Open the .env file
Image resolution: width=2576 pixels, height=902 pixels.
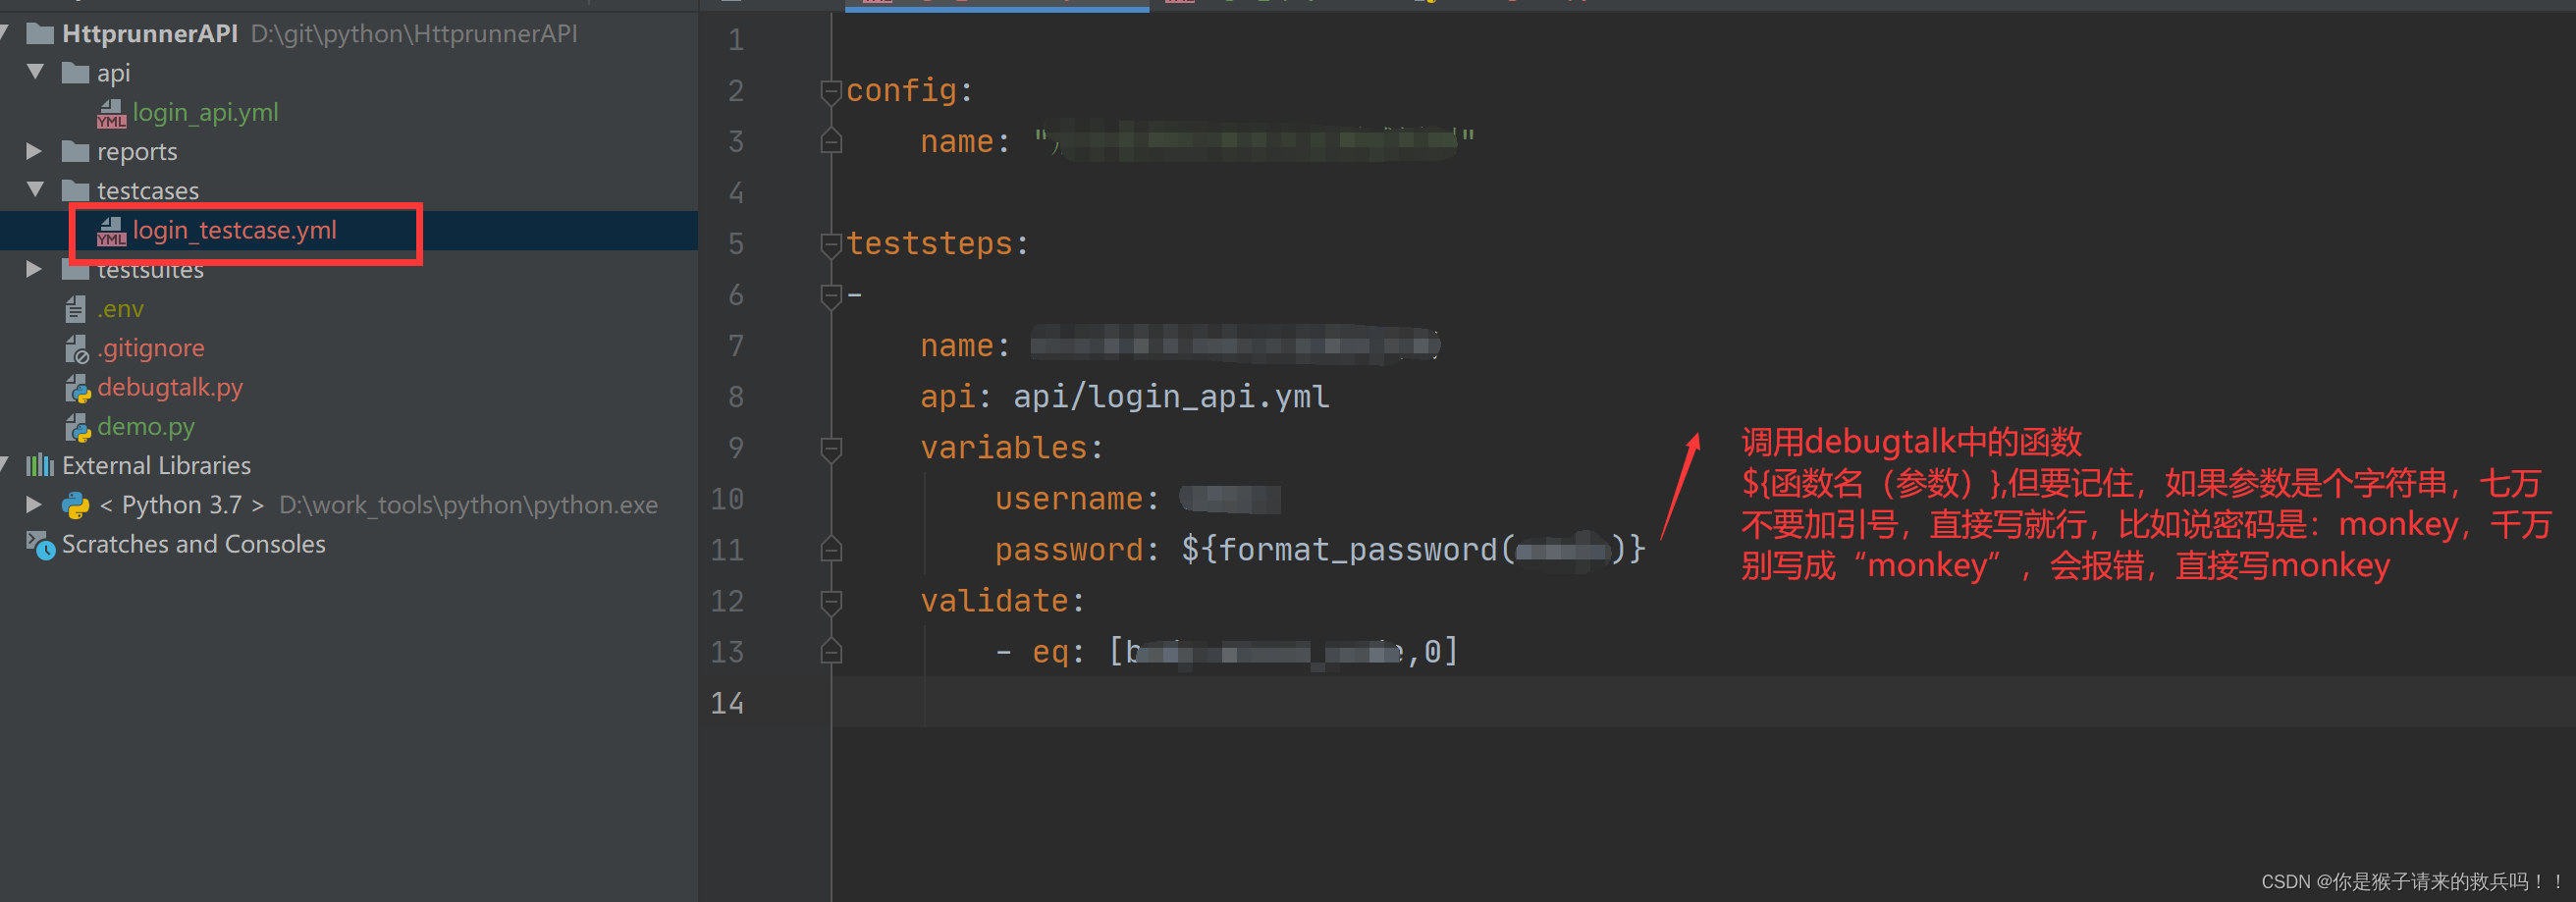point(120,309)
